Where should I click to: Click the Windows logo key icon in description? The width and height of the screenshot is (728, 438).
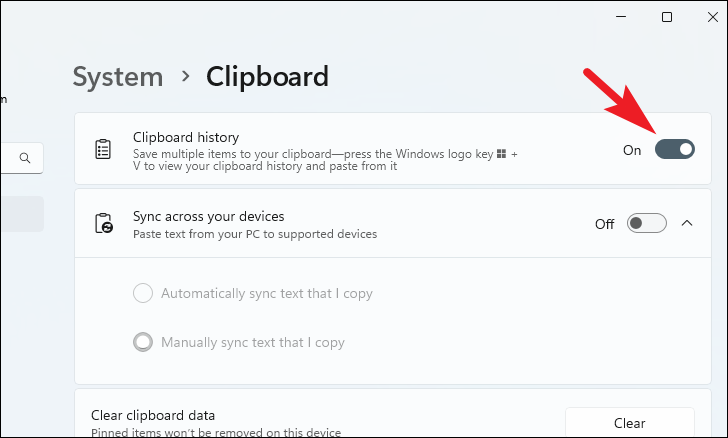coord(501,154)
